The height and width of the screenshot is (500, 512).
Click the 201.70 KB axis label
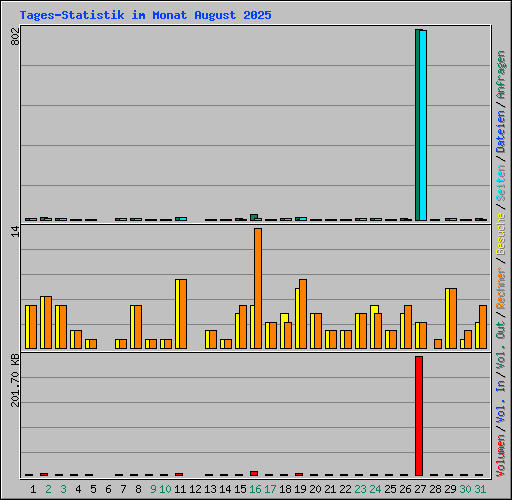coord(15,380)
